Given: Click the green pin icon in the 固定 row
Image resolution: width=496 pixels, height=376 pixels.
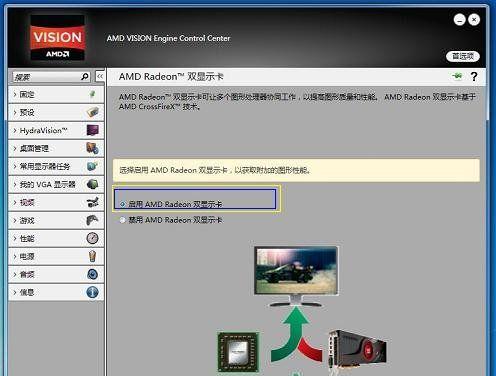Looking at the screenshot, I should tap(92, 94).
